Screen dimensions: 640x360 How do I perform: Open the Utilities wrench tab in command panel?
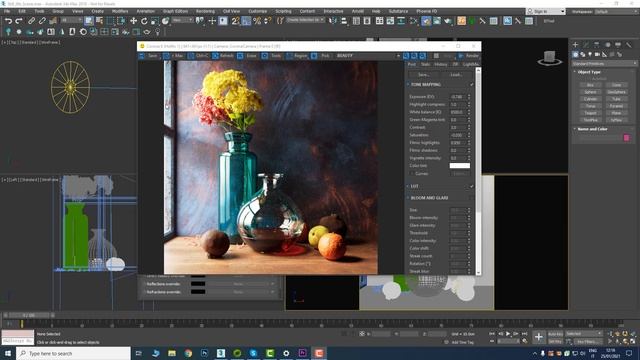coord(629,44)
